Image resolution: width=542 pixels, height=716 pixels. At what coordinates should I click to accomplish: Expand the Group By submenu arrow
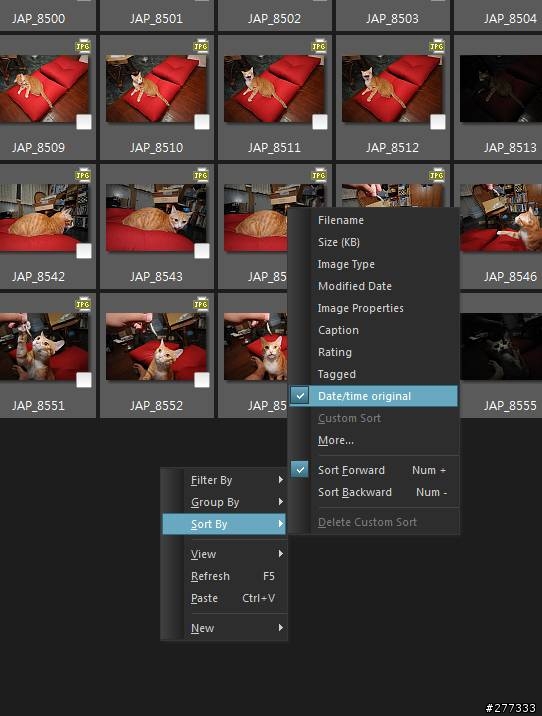(x=281, y=501)
